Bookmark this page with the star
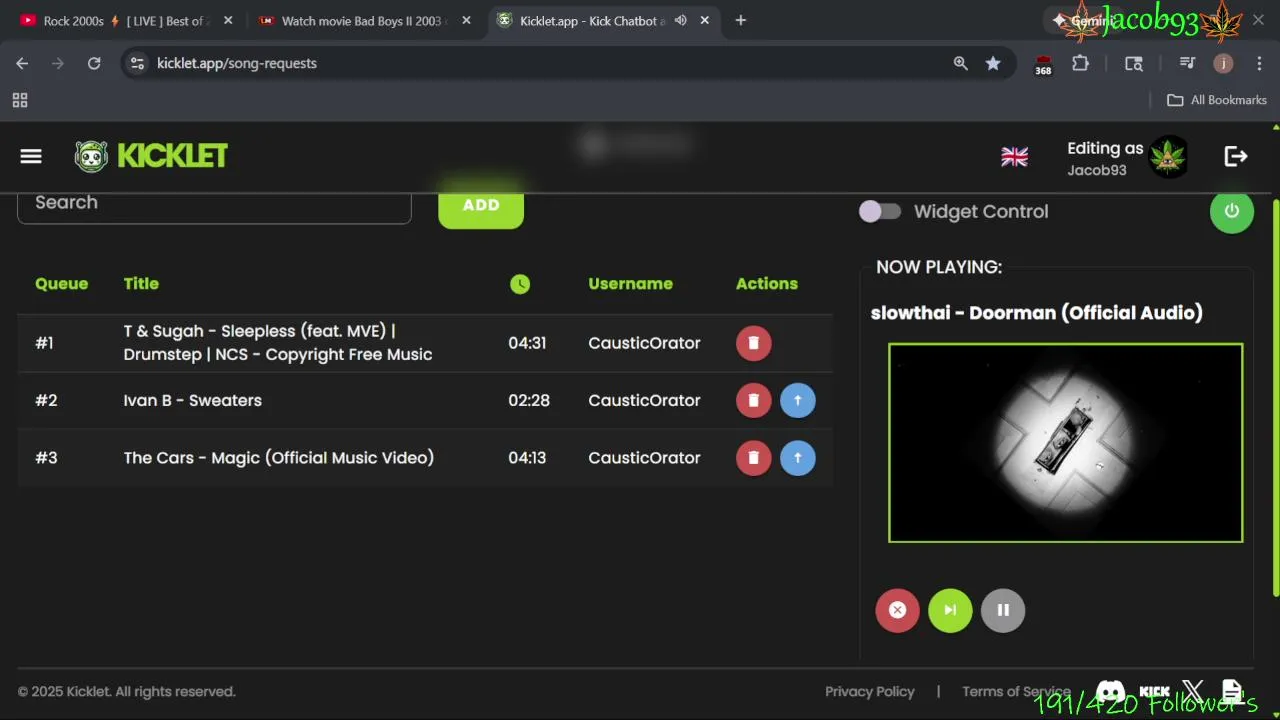Screen dimensions: 1280x720 click(x=993, y=63)
